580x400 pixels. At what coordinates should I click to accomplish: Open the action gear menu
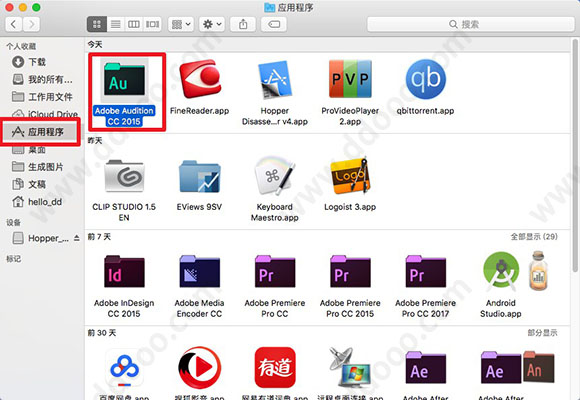(212, 24)
